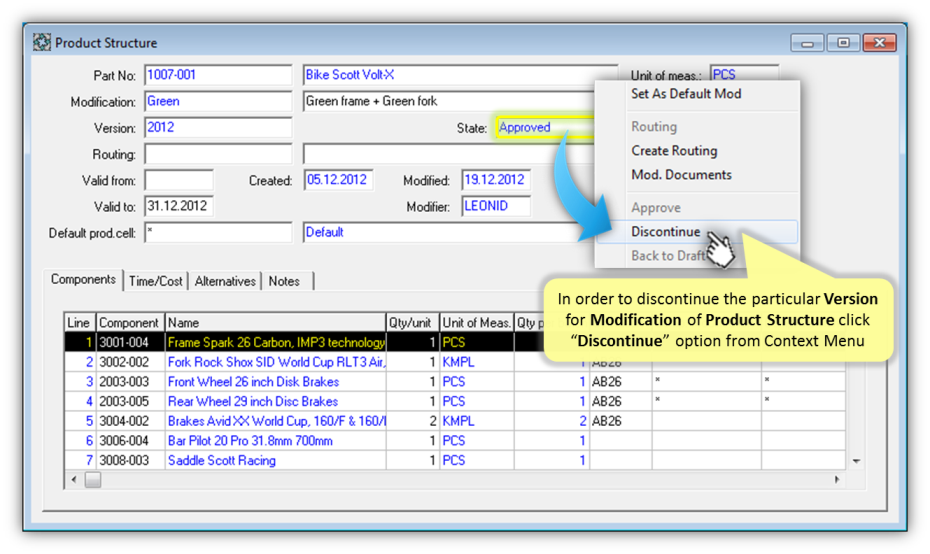This screenshot has width=930, height=554.
Task: Click the vertical scrollbar down arrow
Action: coord(855,461)
